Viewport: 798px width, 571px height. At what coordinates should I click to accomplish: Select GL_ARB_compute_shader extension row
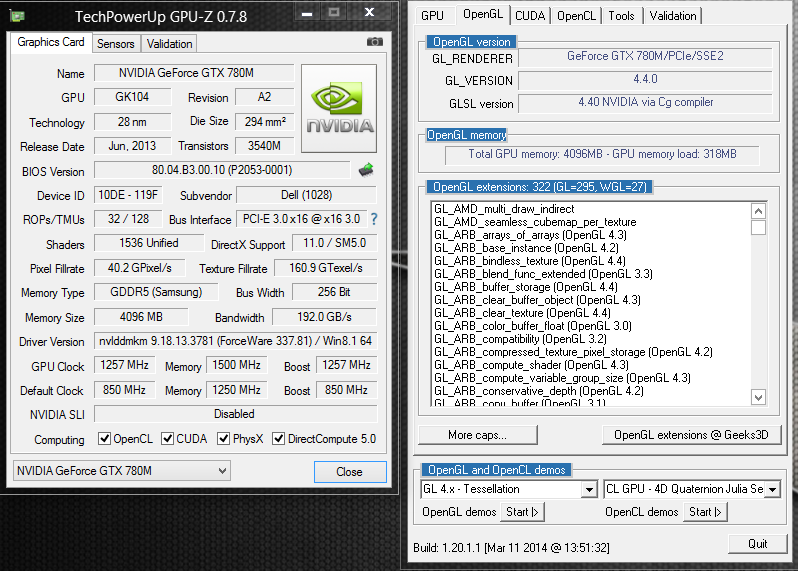531,365
